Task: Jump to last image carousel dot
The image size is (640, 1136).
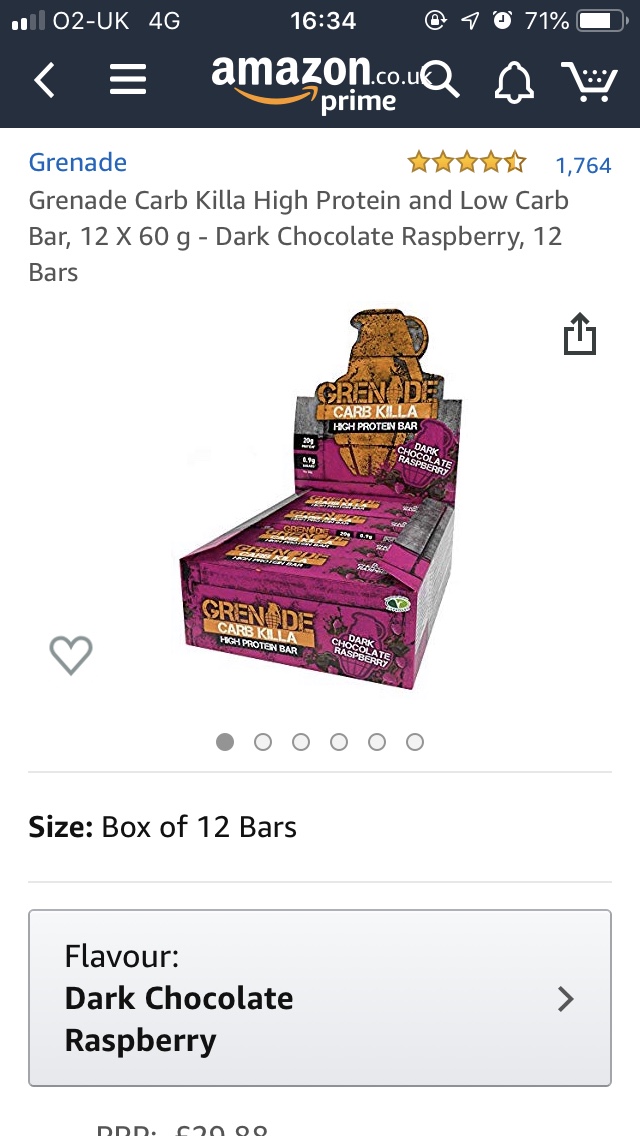Action: tap(415, 742)
